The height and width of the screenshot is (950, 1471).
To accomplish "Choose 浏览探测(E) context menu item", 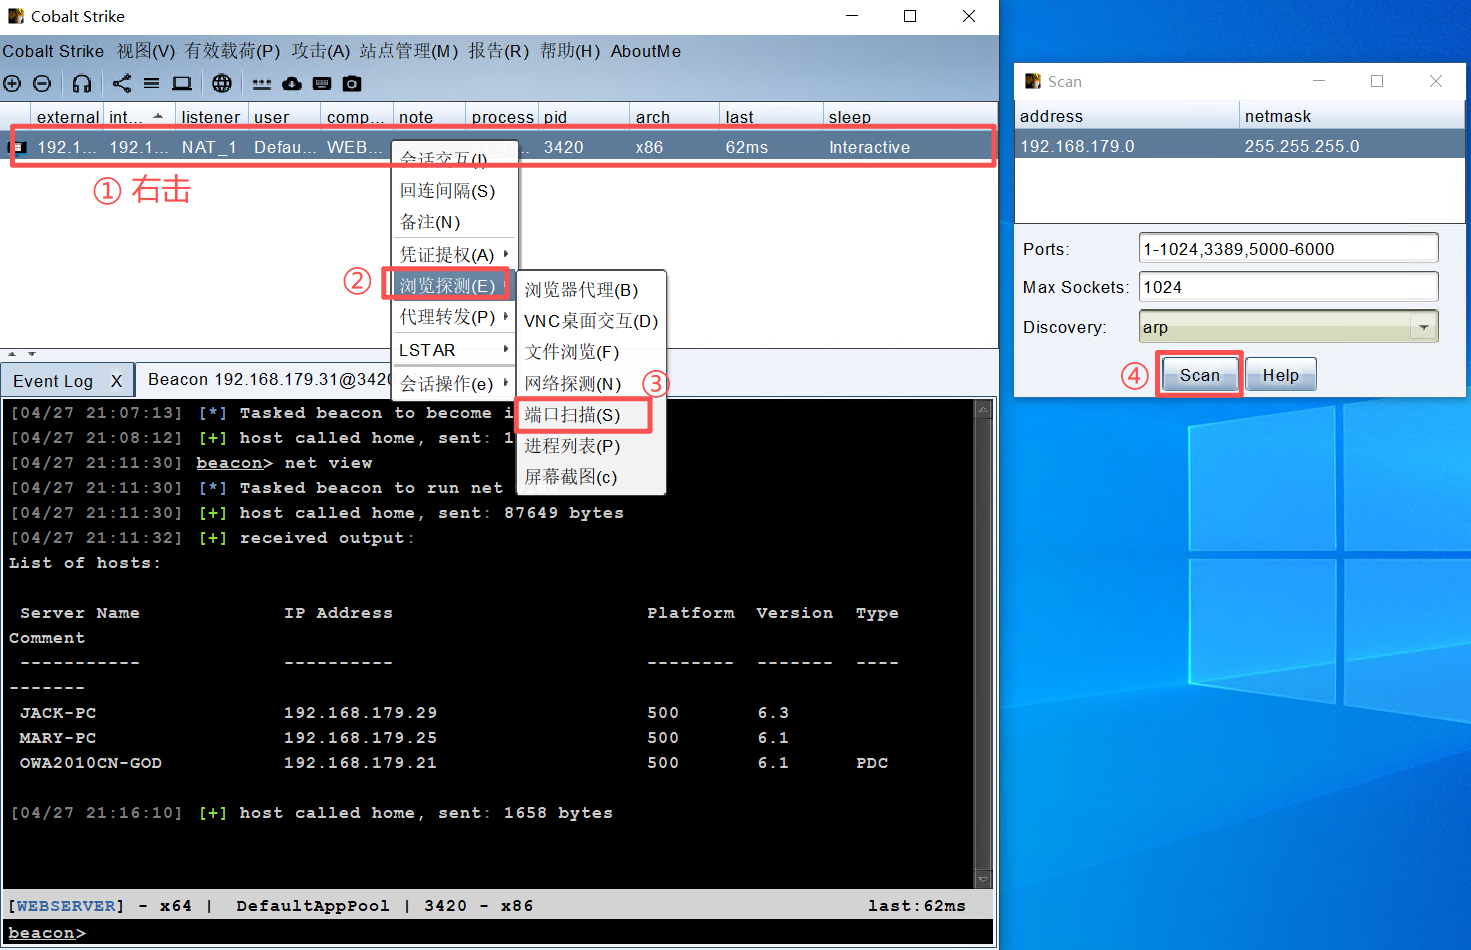I will (x=447, y=285).
